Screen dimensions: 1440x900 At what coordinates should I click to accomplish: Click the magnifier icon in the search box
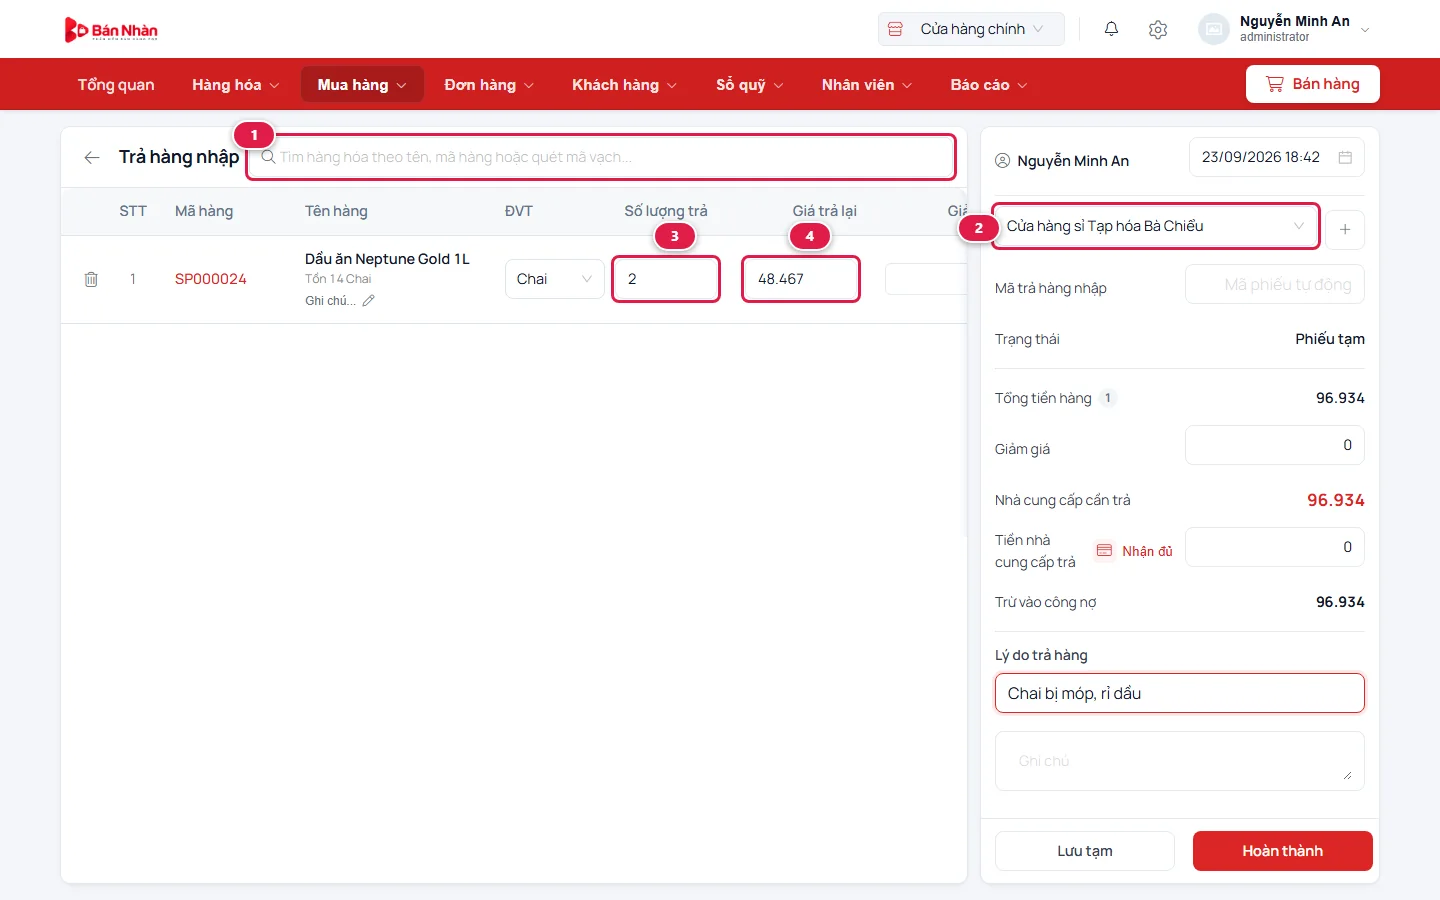[267, 157]
